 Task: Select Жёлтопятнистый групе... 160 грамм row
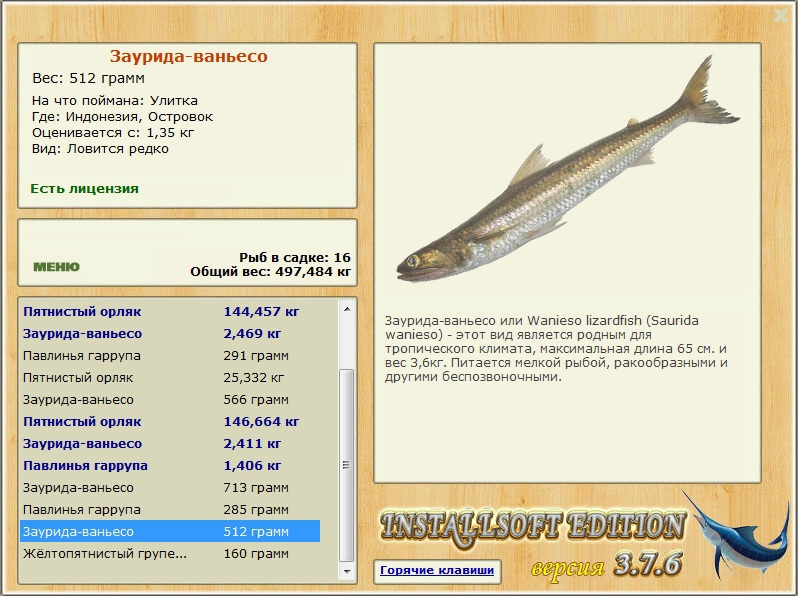[170, 553]
